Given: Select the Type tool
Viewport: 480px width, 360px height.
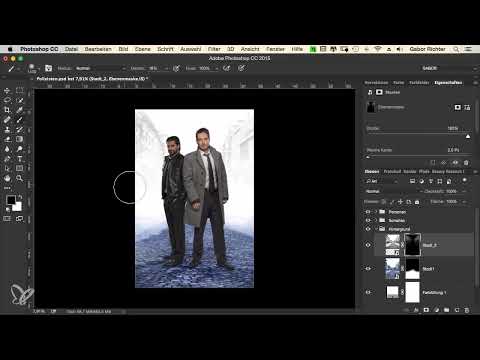Looking at the screenshot, I should click(20, 159).
